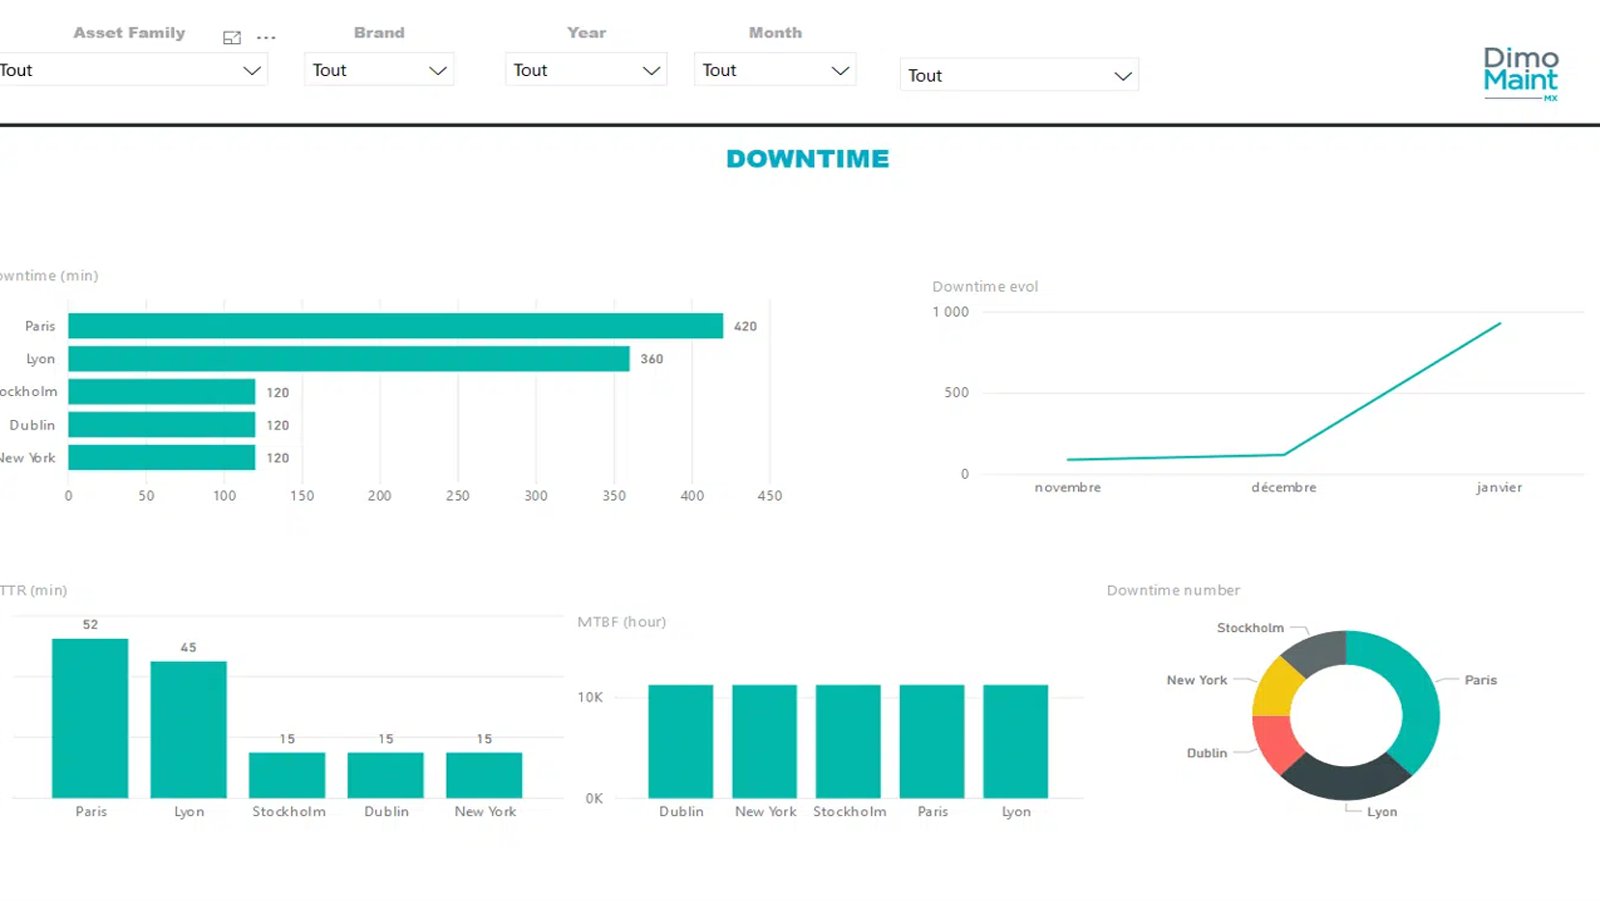The width and height of the screenshot is (1600, 900).
Task: Click the DOWNTIME page title
Action: coord(807,159)
